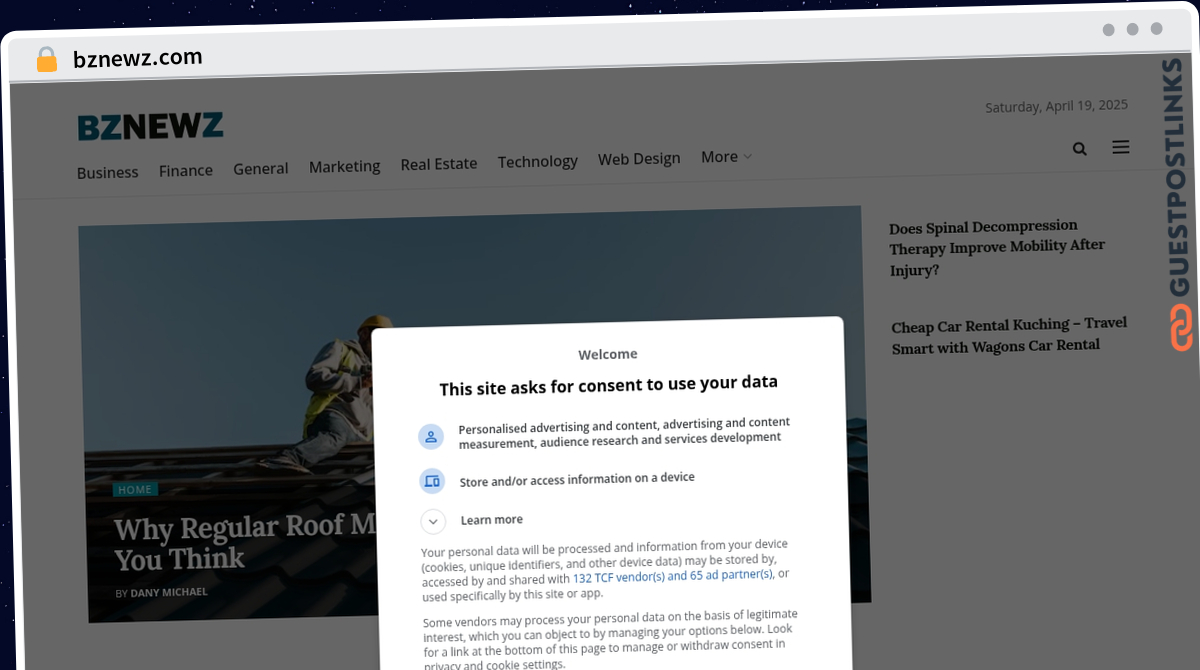
Task: Click the Welcome heading in consent dialog
Action: pos(608,354)
